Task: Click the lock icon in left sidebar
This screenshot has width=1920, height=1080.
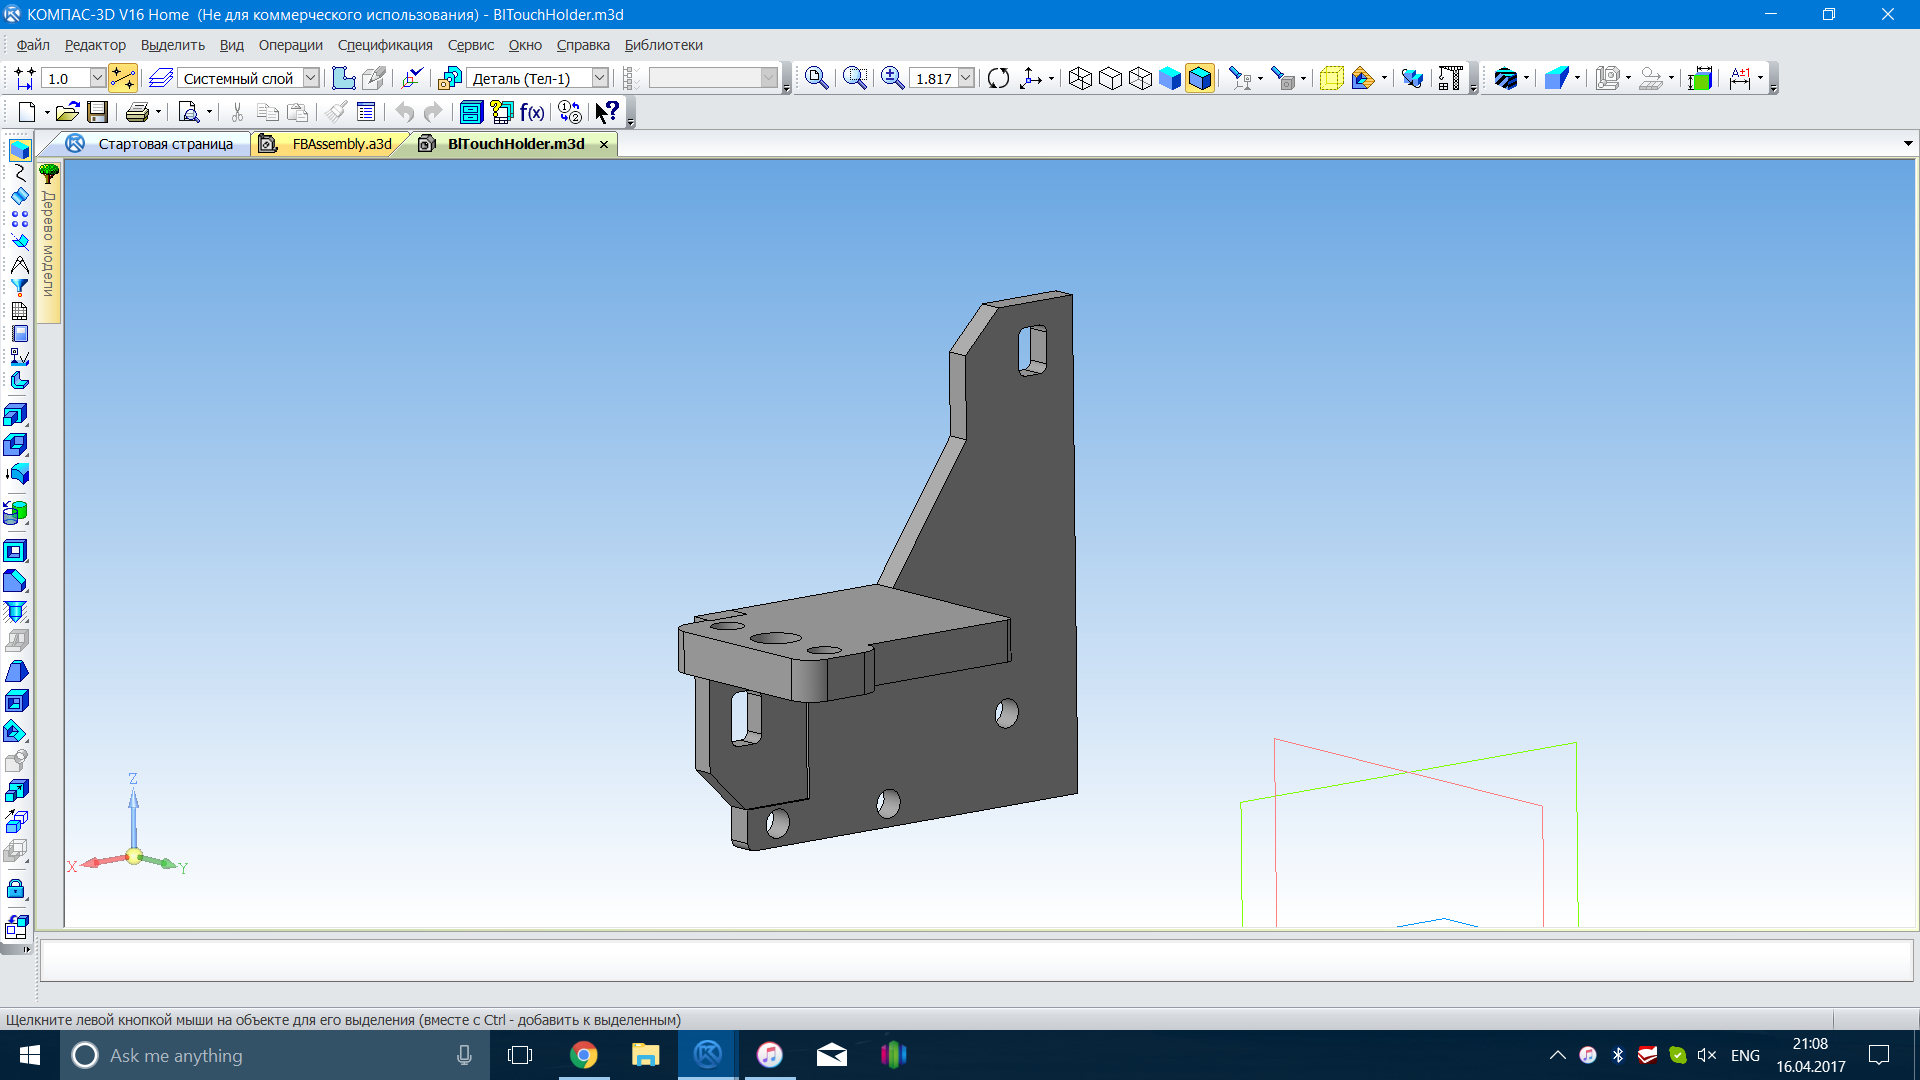Action: [16, 889]
